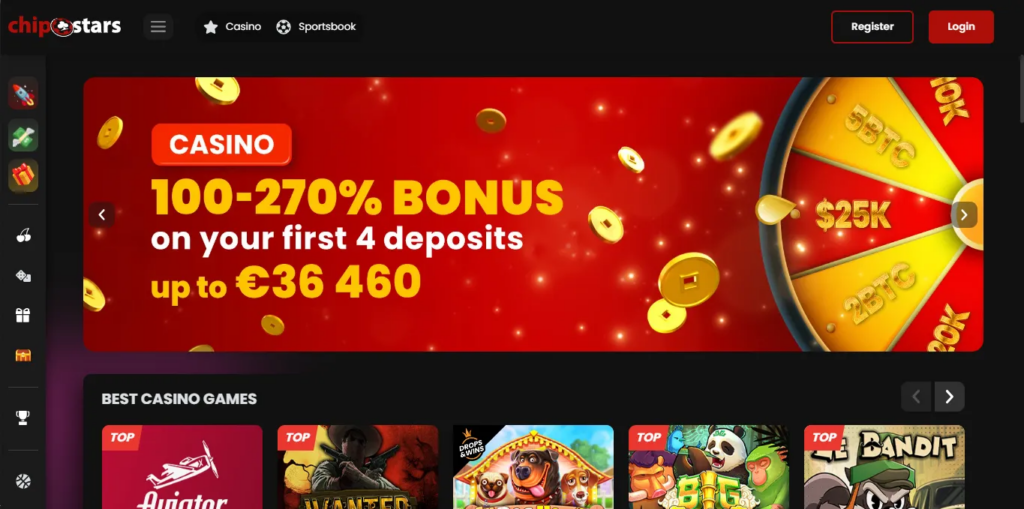Click the chipstars logo
This screenshot has width=1024, height=509.
(x=64, y=27)
